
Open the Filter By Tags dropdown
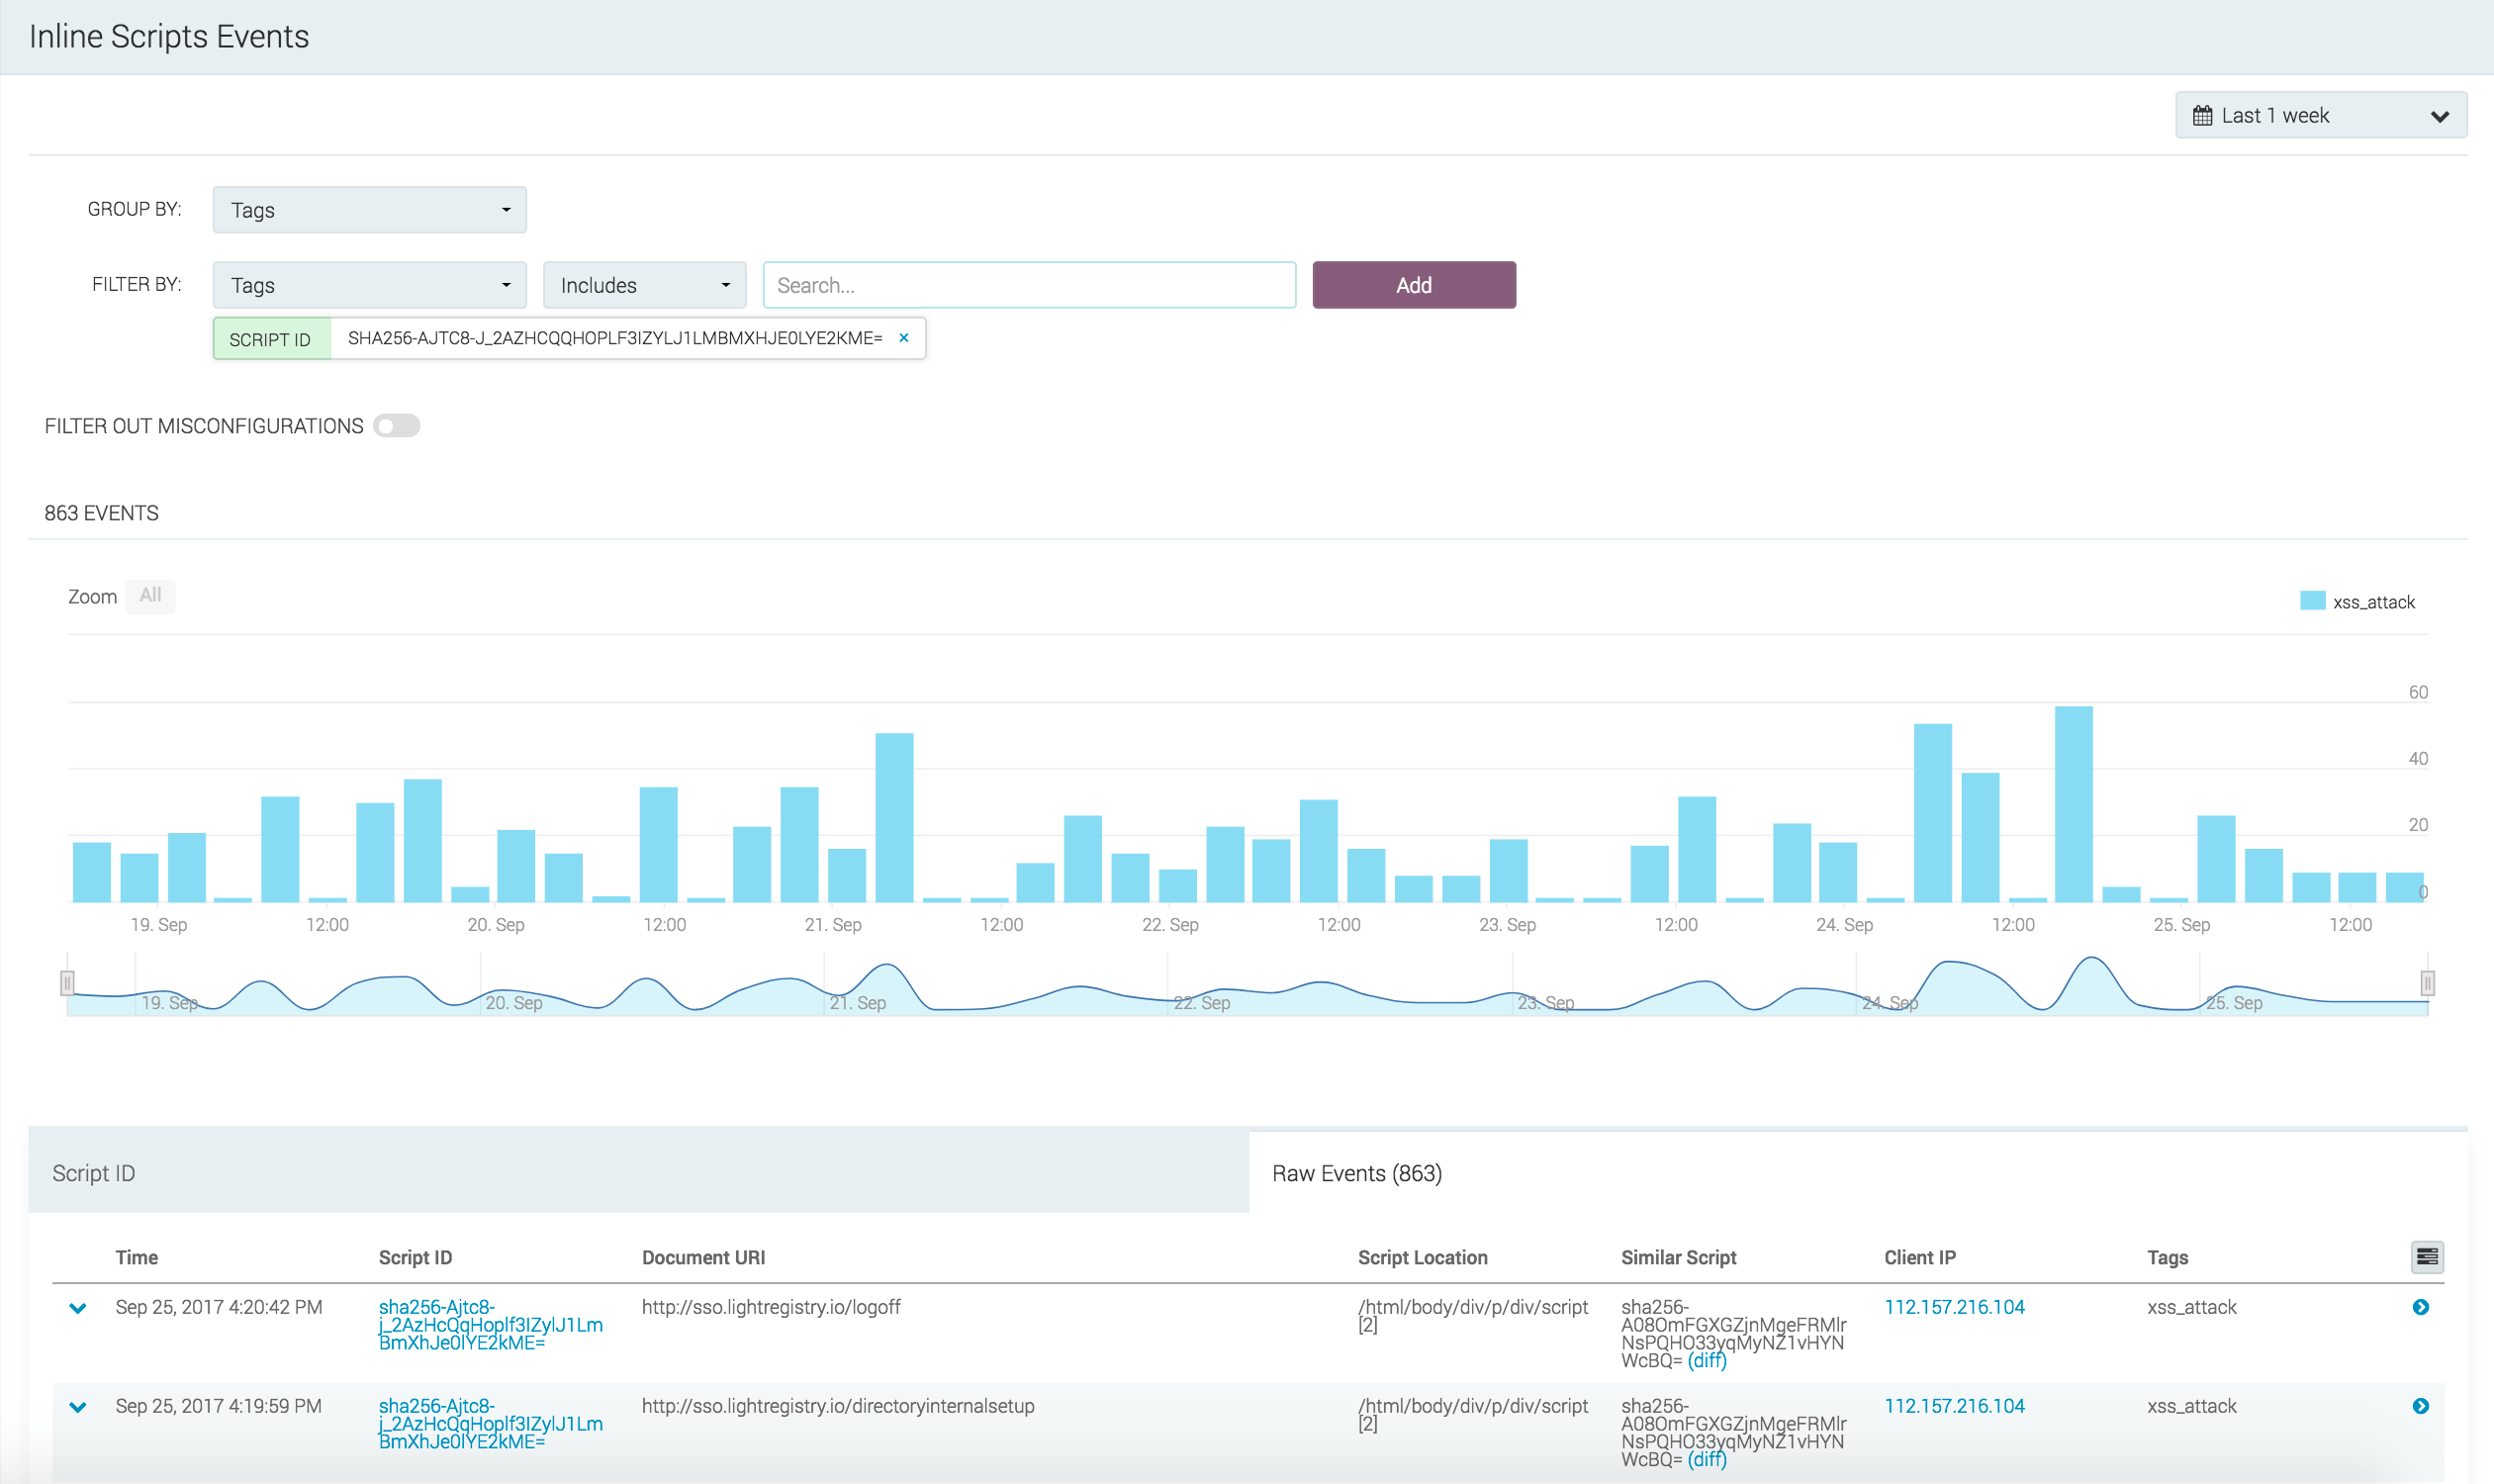(x=369, y=285)
